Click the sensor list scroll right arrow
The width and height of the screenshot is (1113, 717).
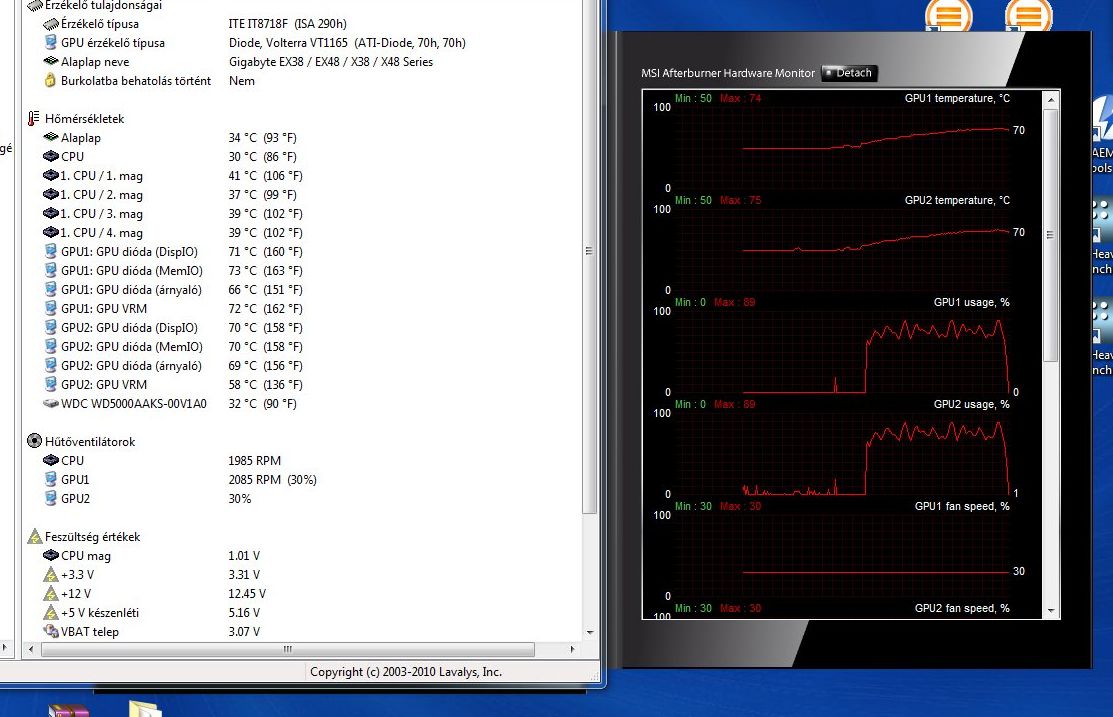(x=573, y=649)
